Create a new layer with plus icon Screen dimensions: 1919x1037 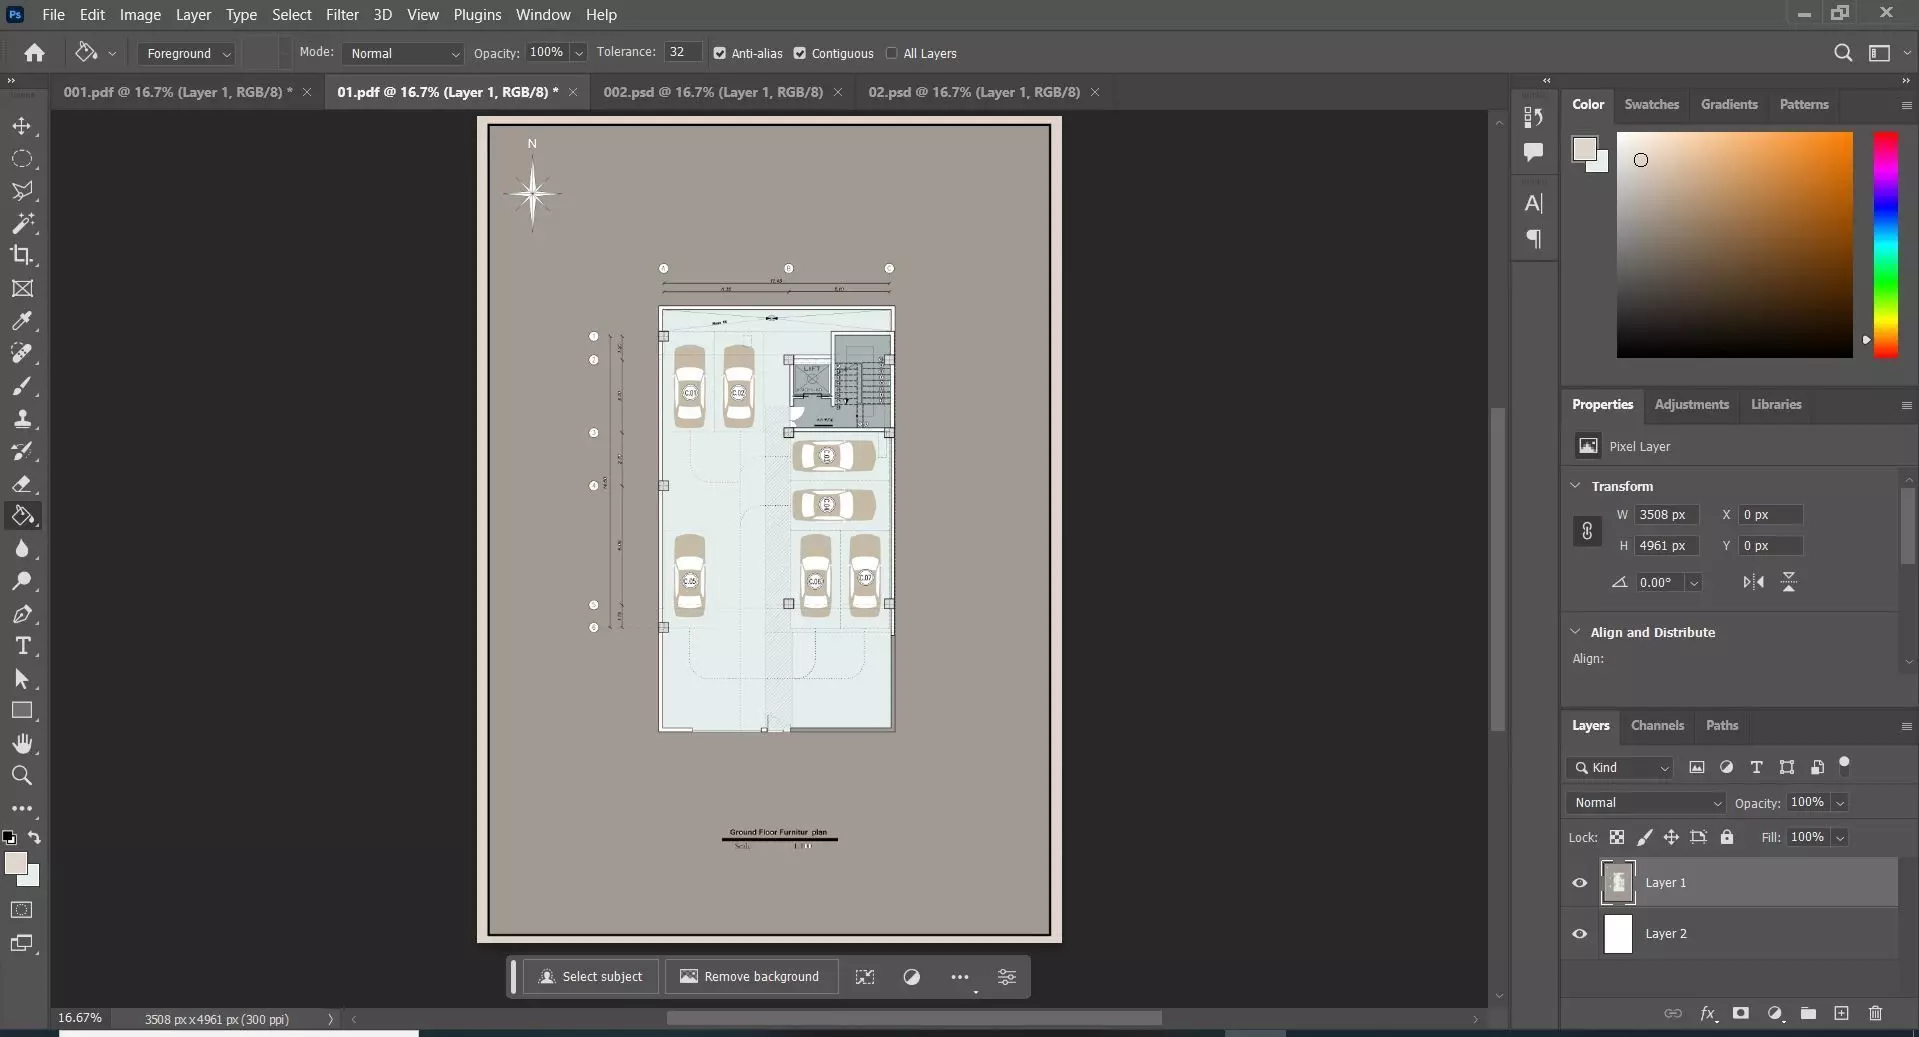[x=1841, y=1013]
